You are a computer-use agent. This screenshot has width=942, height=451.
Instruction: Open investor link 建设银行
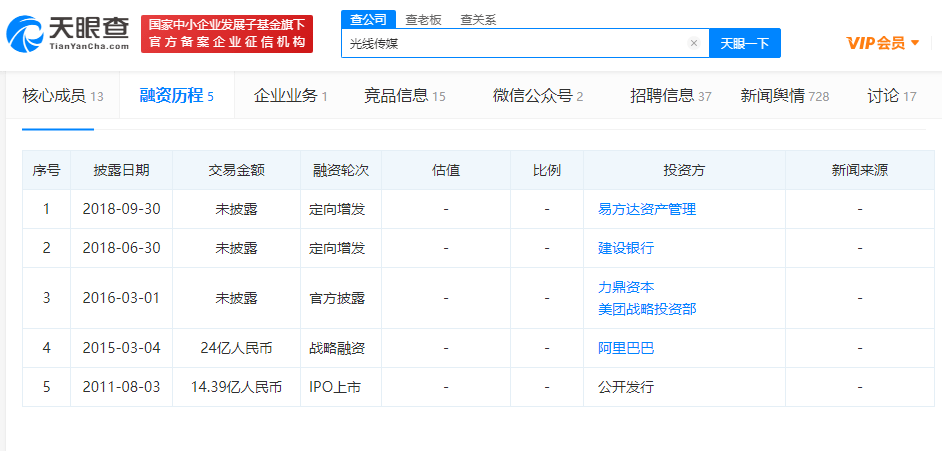point(625,247)
